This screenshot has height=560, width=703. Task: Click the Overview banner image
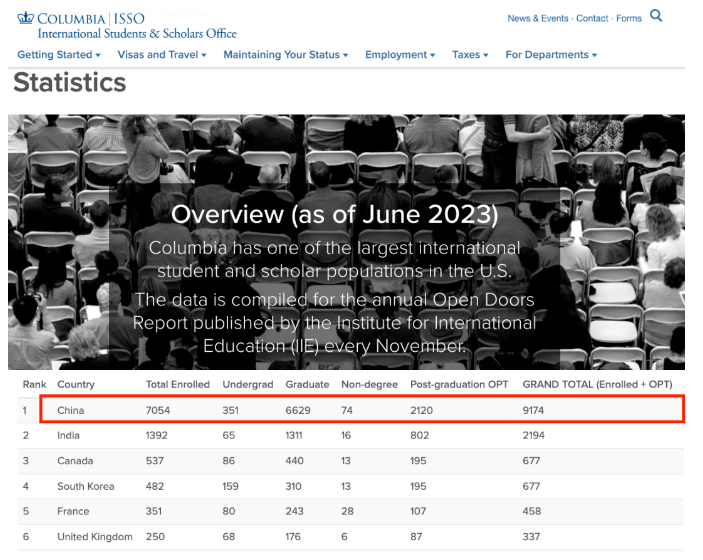346,242
